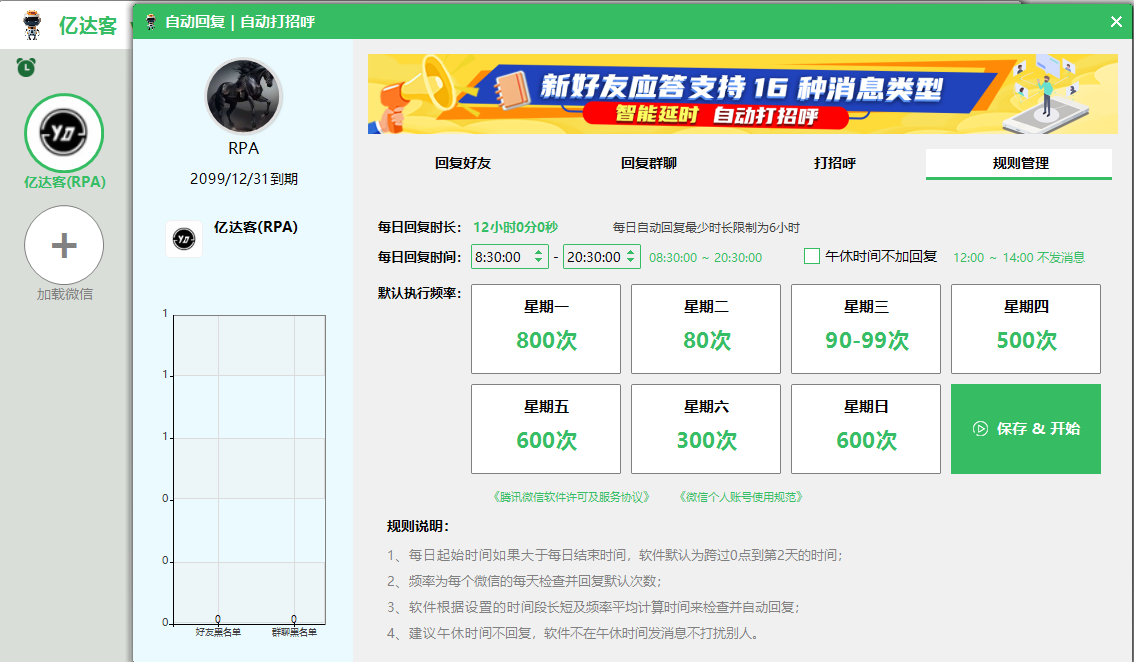Click the 好友黑名单 chart axis label
This screenshot has width=1134, height=662.
click(218, 632)
